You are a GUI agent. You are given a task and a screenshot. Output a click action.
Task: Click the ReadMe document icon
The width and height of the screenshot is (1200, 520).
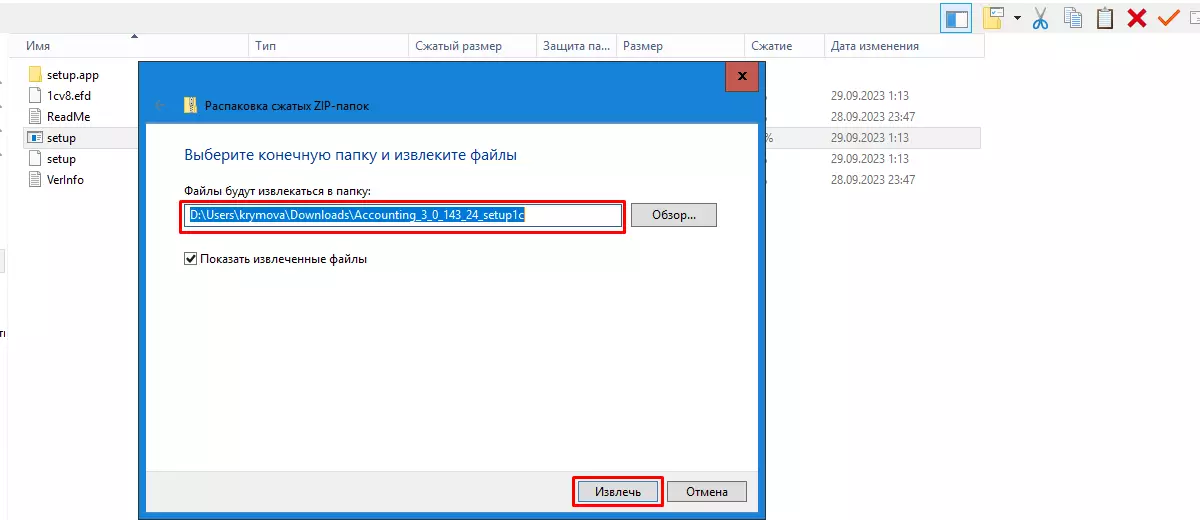(x=35, y=117)
